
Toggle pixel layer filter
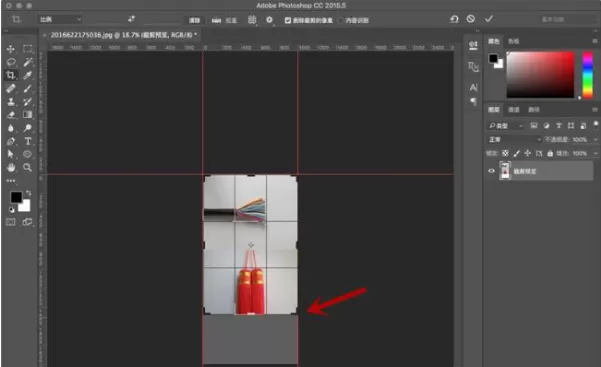coord(534,125)
